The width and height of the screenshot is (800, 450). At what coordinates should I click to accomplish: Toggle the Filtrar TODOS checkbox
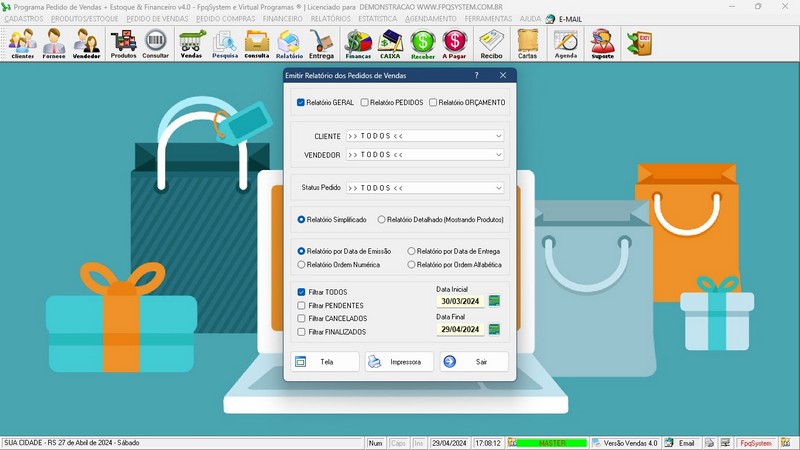click(x=301, y=292)
